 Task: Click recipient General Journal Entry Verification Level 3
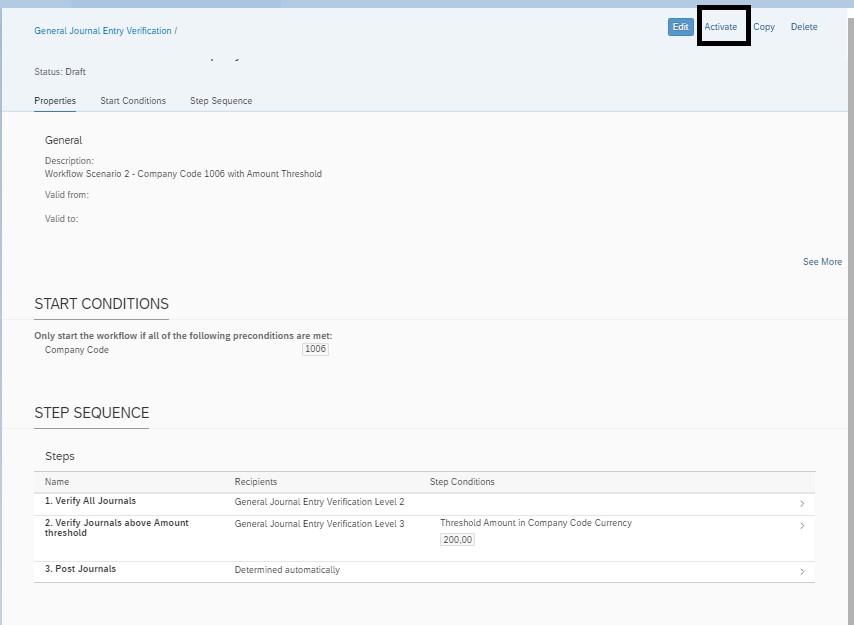320,523
